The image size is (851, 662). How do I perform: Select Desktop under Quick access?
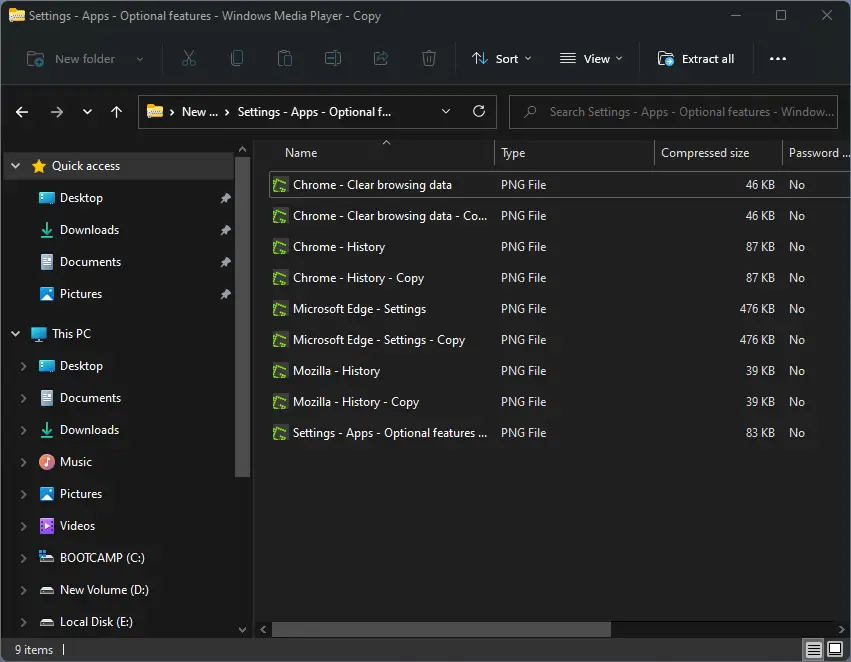tap(81, 198)
